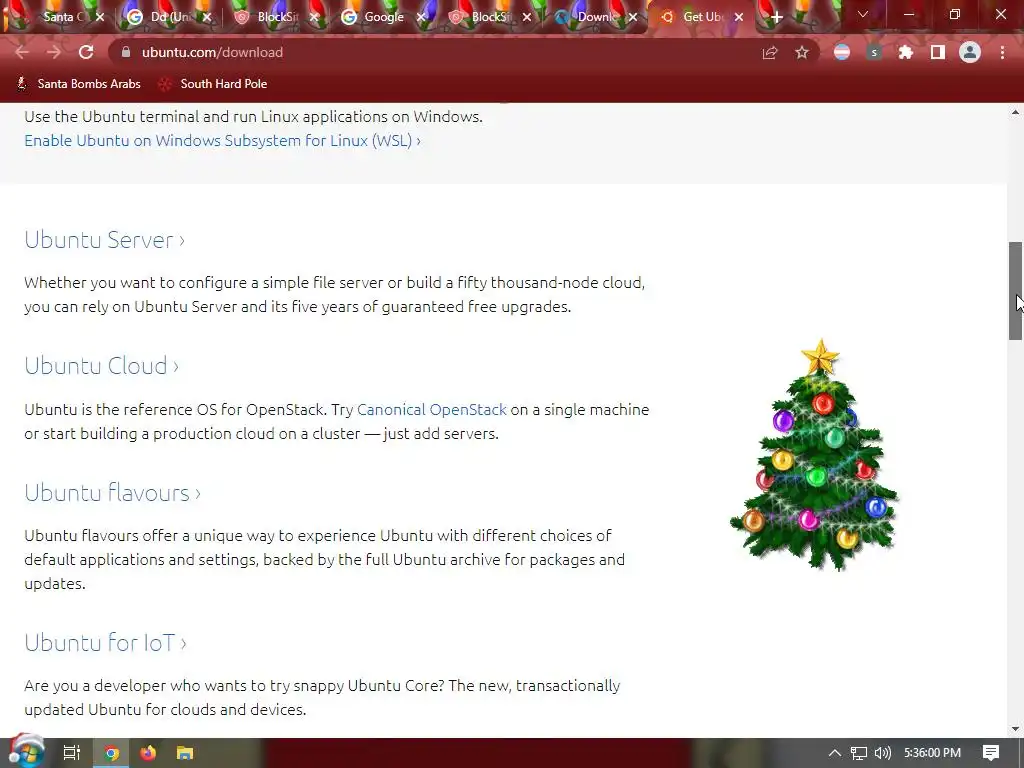Open Santa Bombs Arabs bookmark
Image resolution: width=1024 pixels, height=768 pixels.
click(78, 84)
